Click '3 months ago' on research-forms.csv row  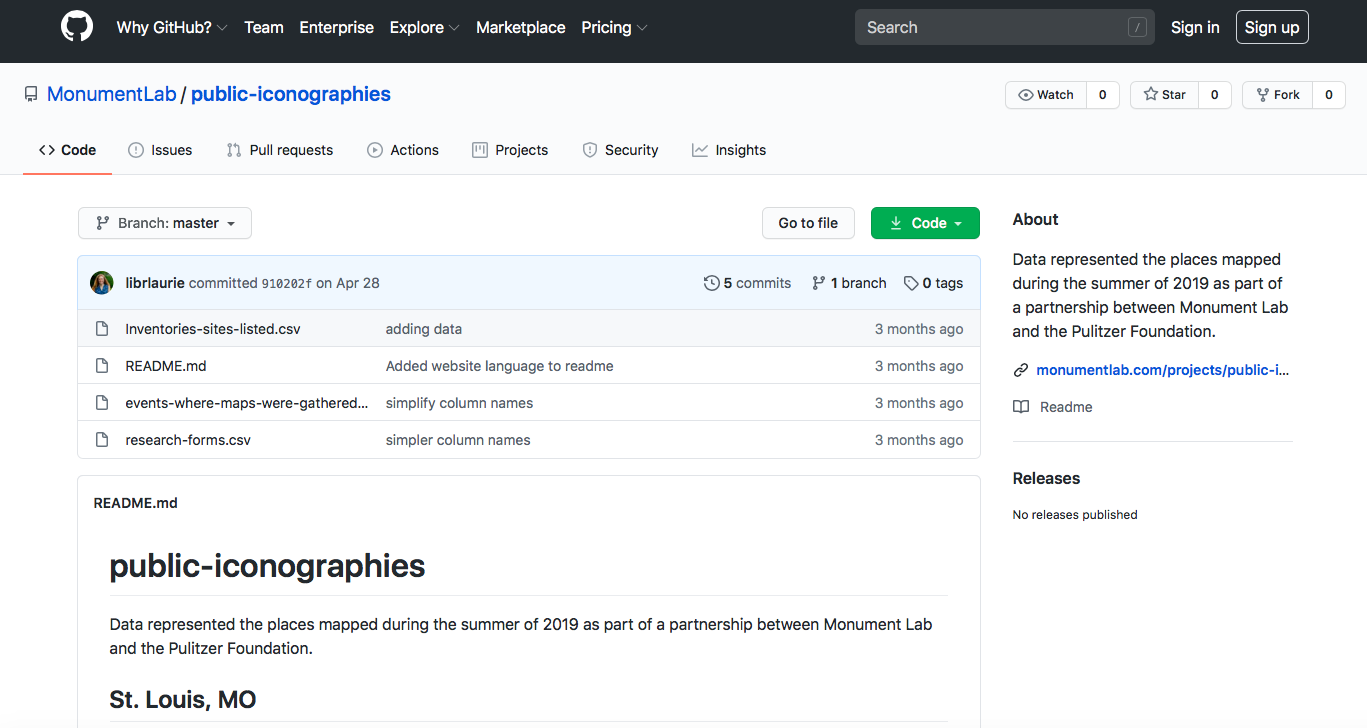pos(919,440)
